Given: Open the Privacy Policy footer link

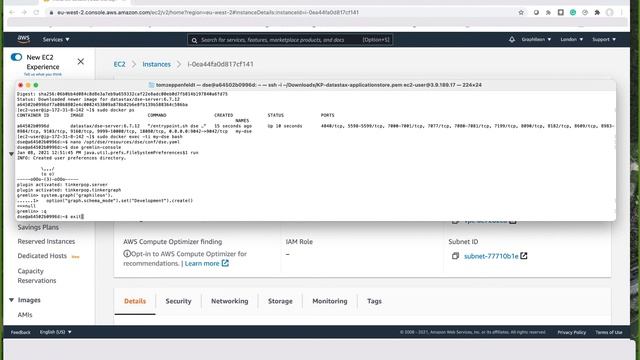Looking at the screenshot, I should (x=571, y=332).
